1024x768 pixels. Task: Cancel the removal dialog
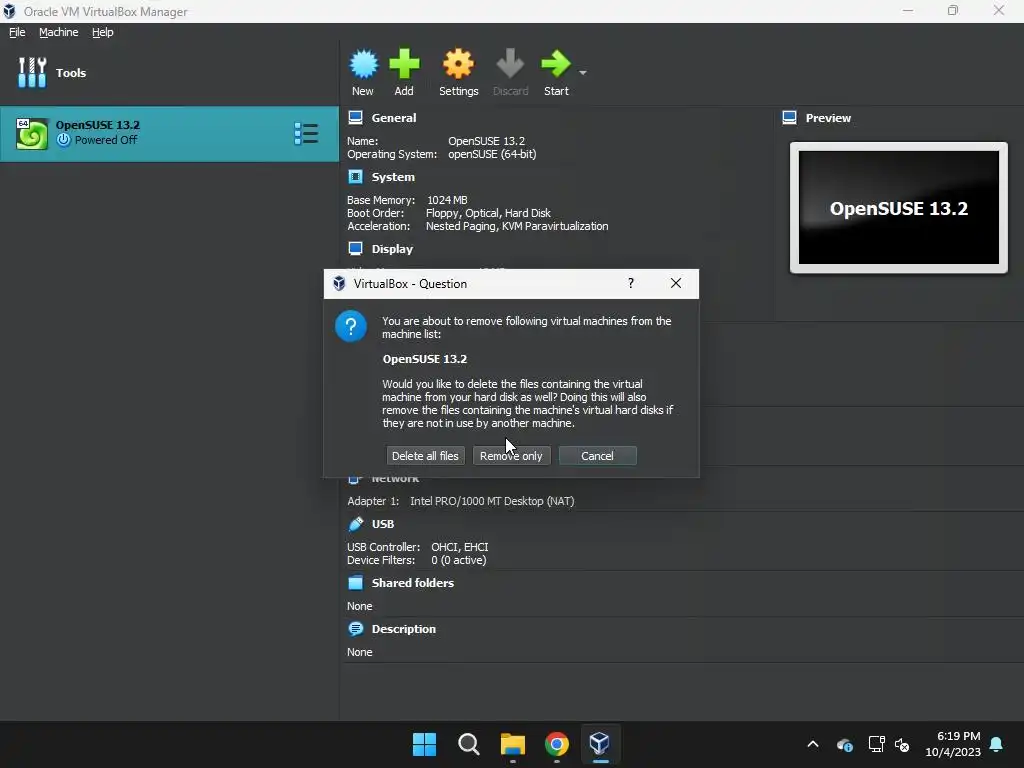[x=598, y=456]
